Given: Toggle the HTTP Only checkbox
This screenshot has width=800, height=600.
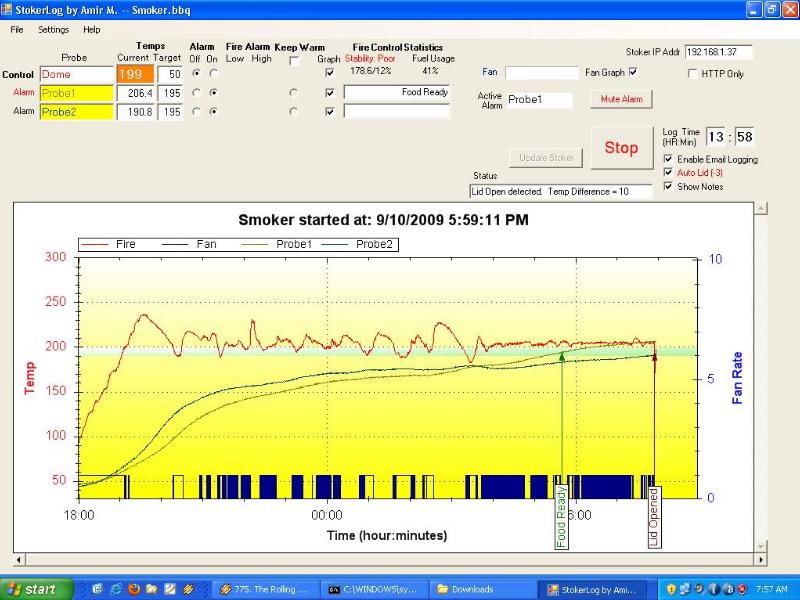Looking at the screenshot, I should pyautogui.click(x=693, y=74).
